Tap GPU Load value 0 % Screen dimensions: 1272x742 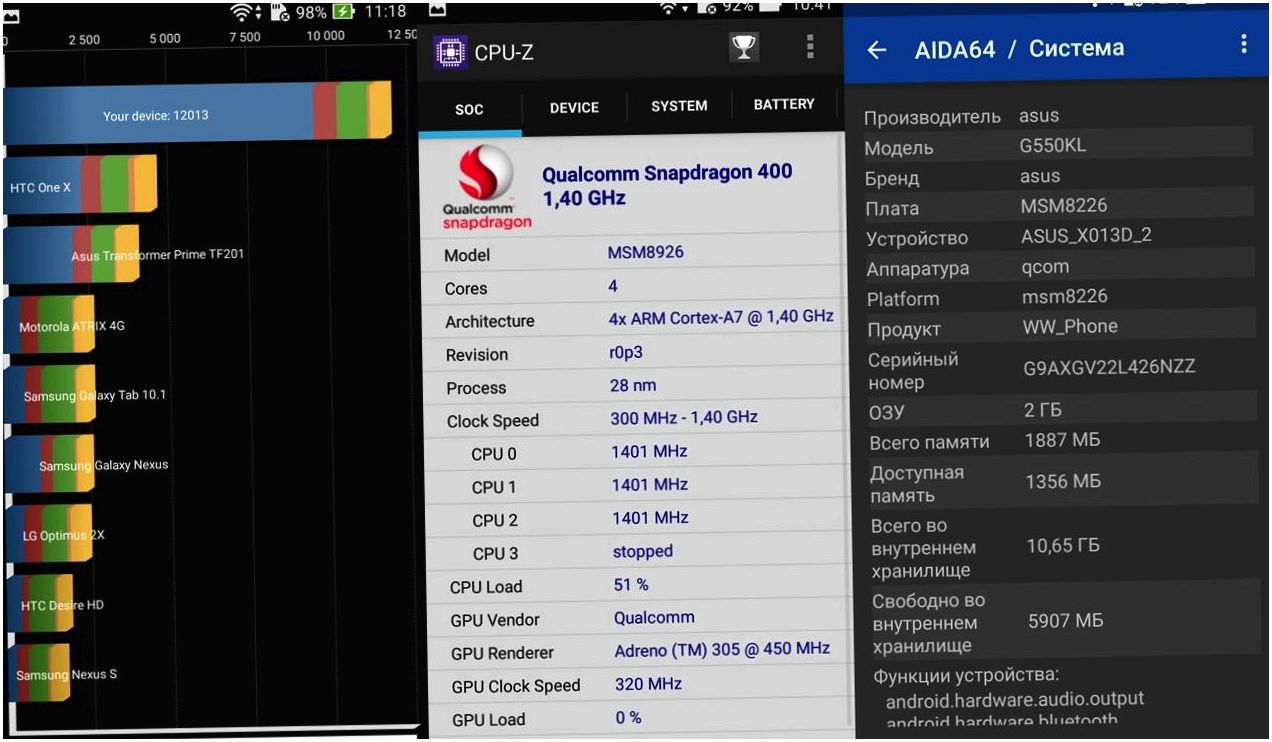tap(628, 717)
